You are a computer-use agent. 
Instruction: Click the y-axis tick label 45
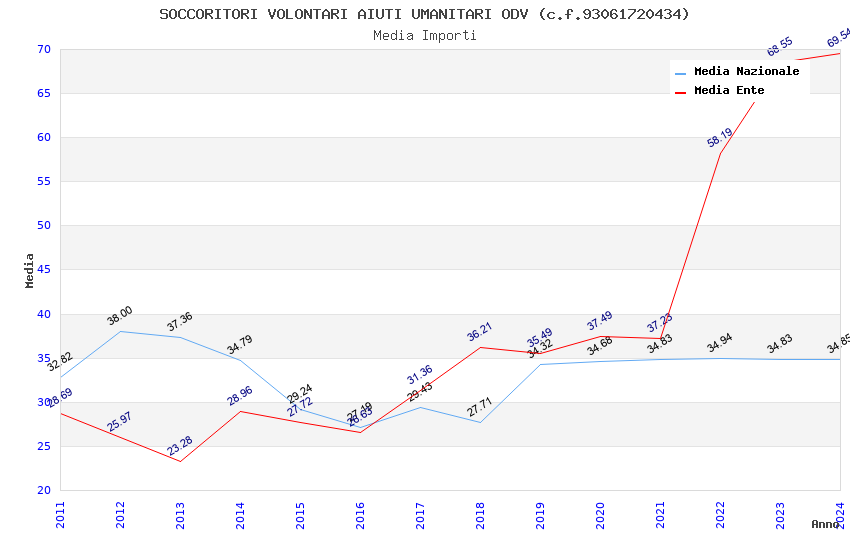click(x=44, y=269)
